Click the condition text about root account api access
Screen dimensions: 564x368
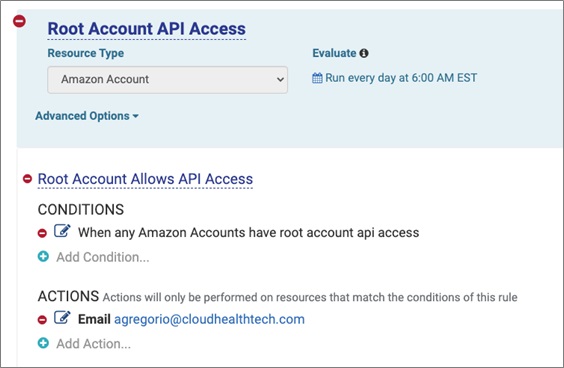click(x=249, y=233)
